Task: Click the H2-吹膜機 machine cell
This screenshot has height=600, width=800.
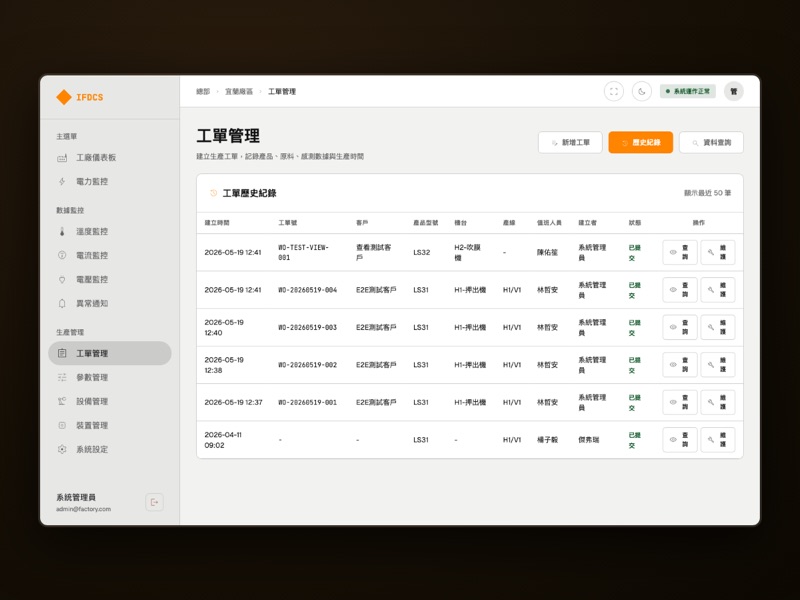Action: point(467,253)
